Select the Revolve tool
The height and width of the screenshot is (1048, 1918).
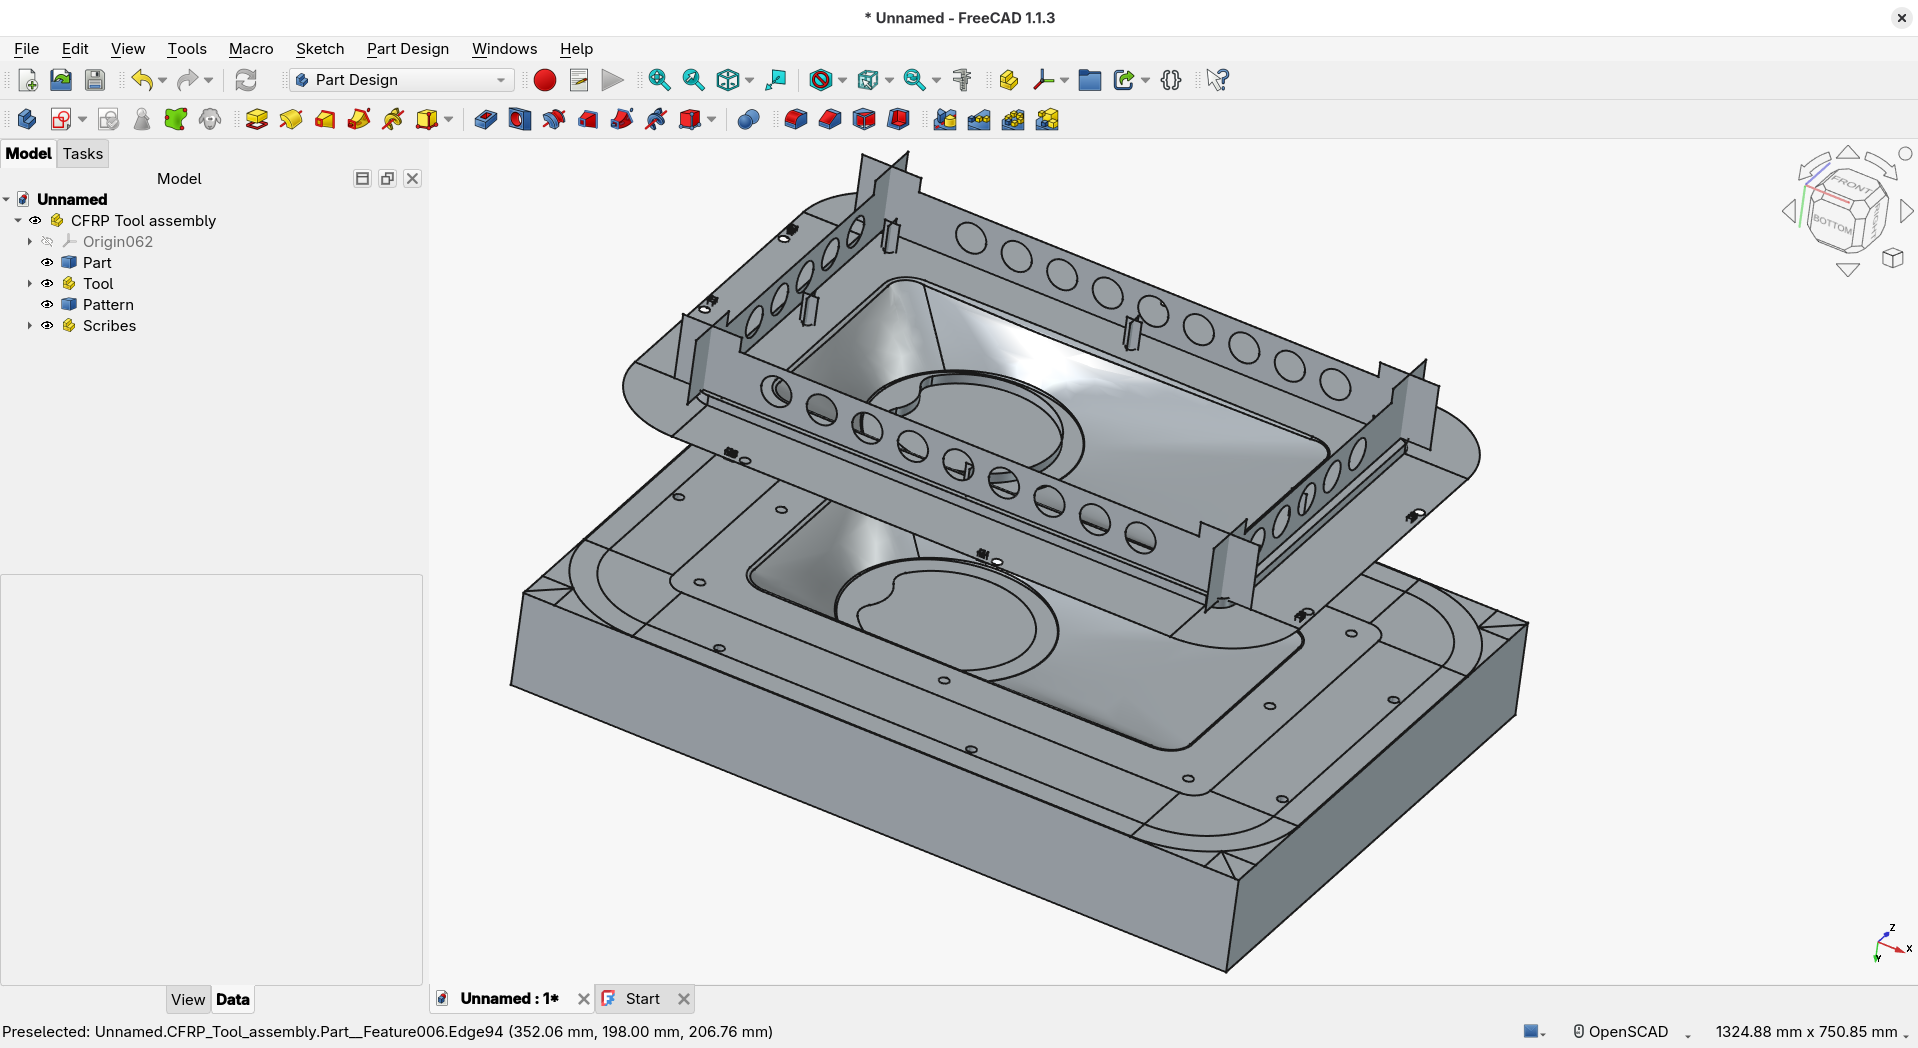291,120
